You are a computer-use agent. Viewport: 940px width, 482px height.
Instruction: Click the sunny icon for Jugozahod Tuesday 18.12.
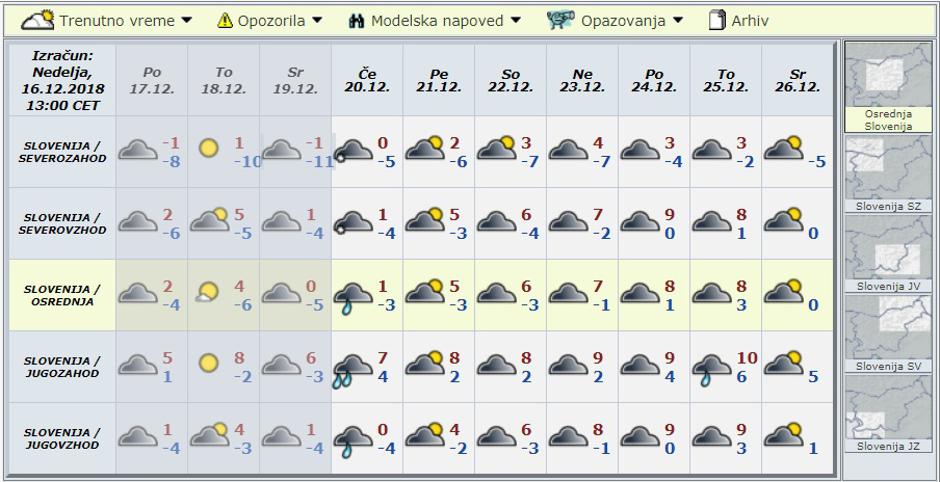pos(208,362)
